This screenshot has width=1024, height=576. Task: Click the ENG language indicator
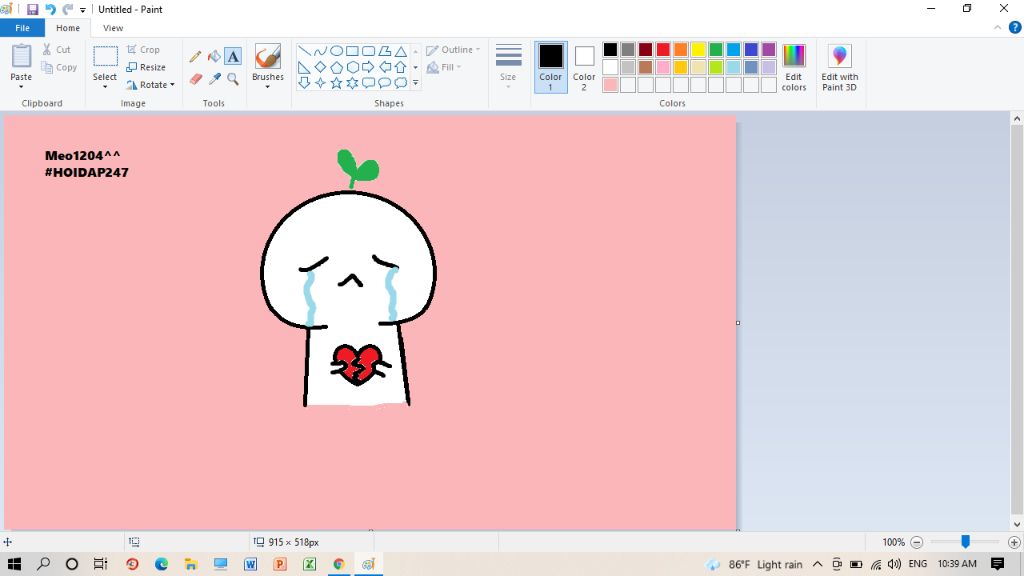(918, 564)
